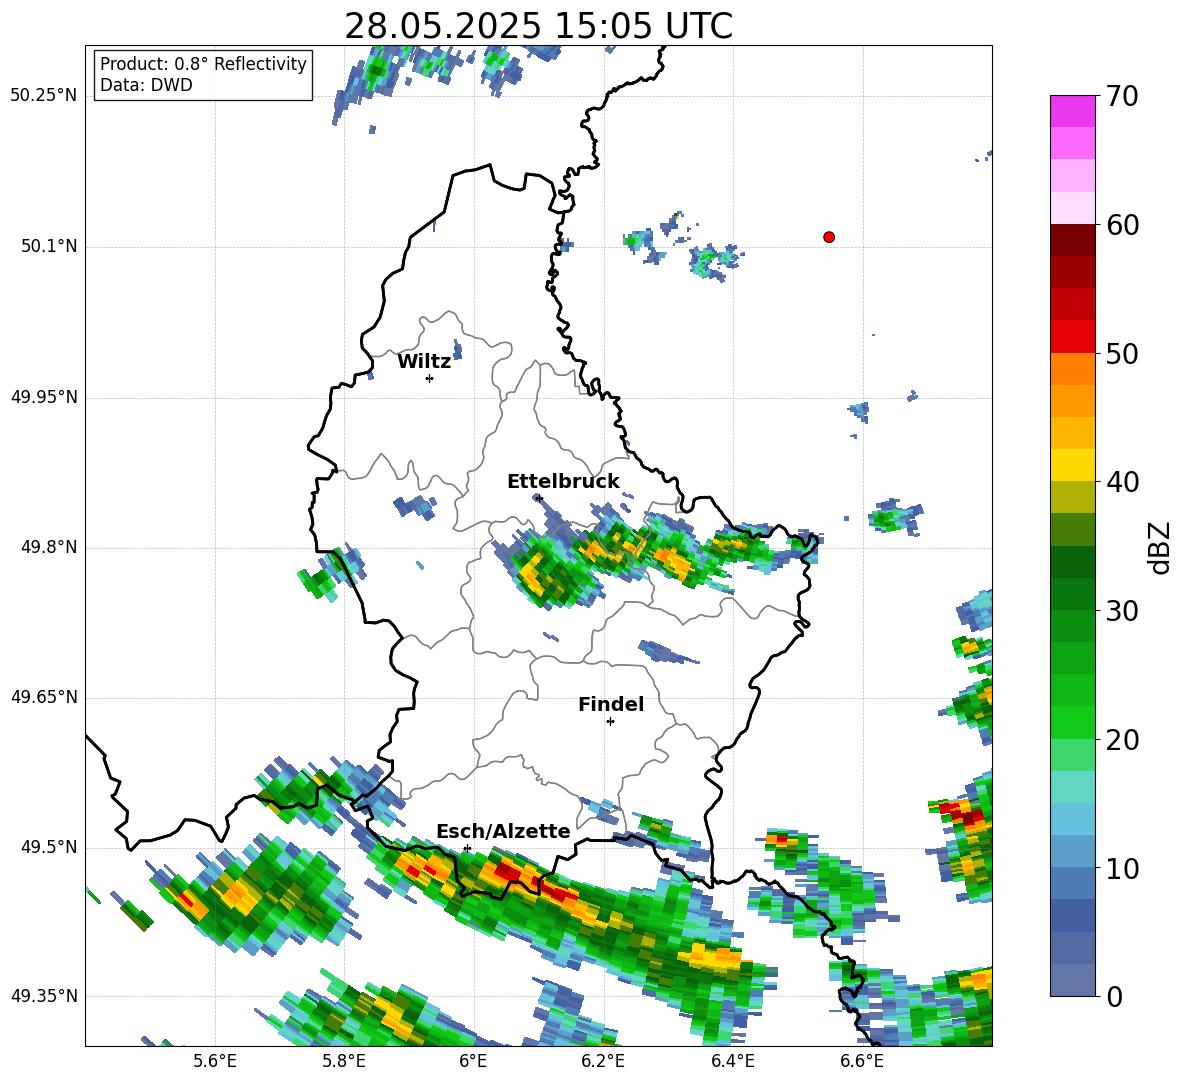The image size is (1184, 1081).
Task: Click the Ettelbruck label text
Action: (563, 482)
